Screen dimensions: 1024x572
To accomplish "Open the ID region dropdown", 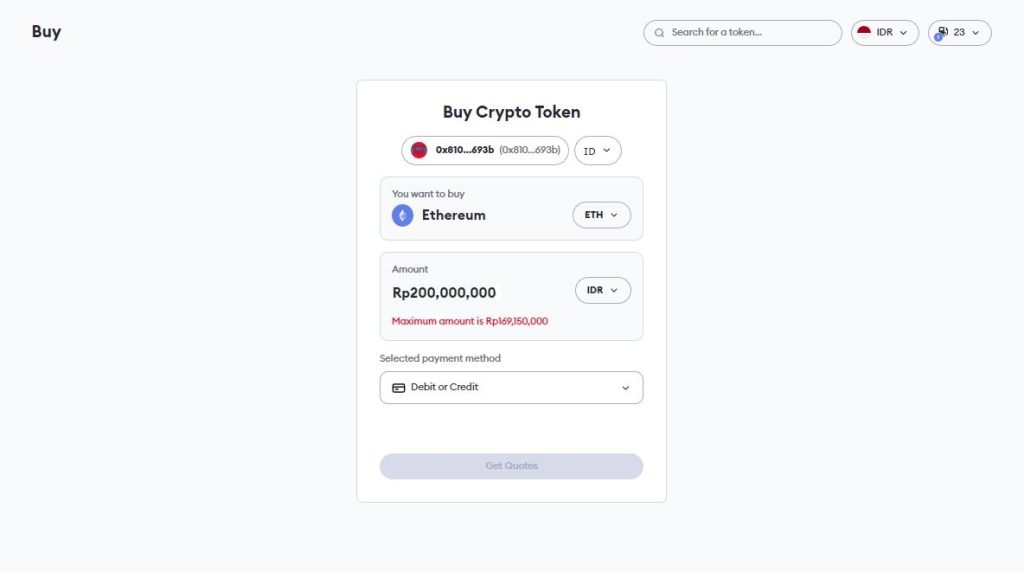I will (598, 151).
